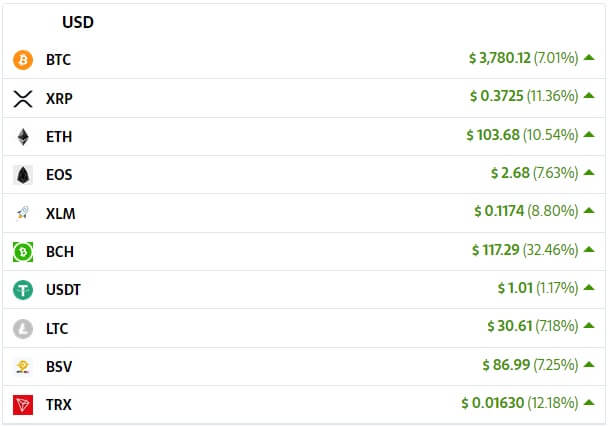Open the BTC ticker label
Viewport: 609px width, 426px height.
click(x=59, y=60)
